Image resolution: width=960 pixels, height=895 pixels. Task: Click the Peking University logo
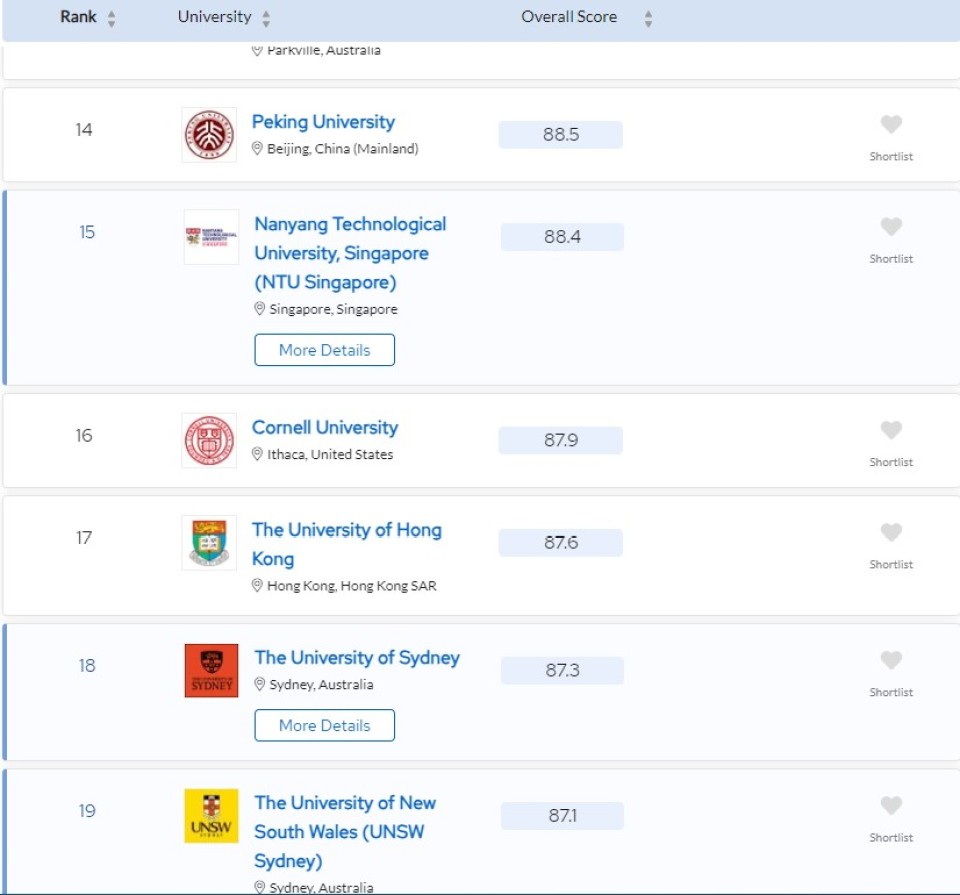[210, 135]
